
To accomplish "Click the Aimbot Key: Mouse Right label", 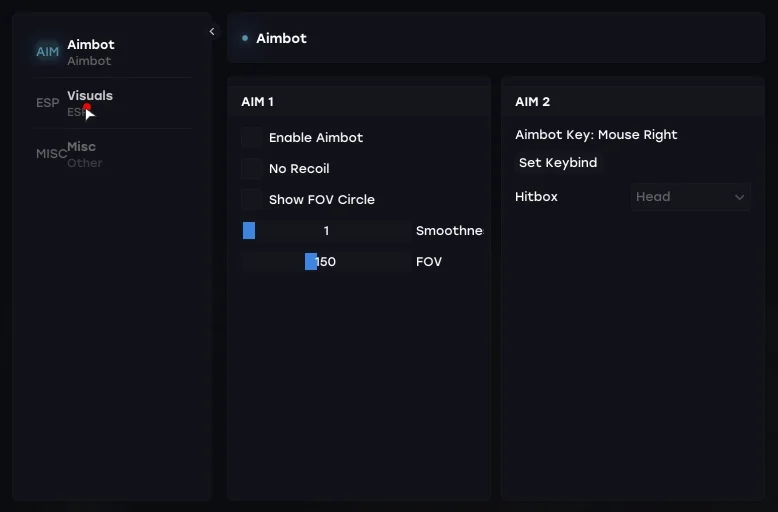I will pyautogui.click(x=596, y=135).
